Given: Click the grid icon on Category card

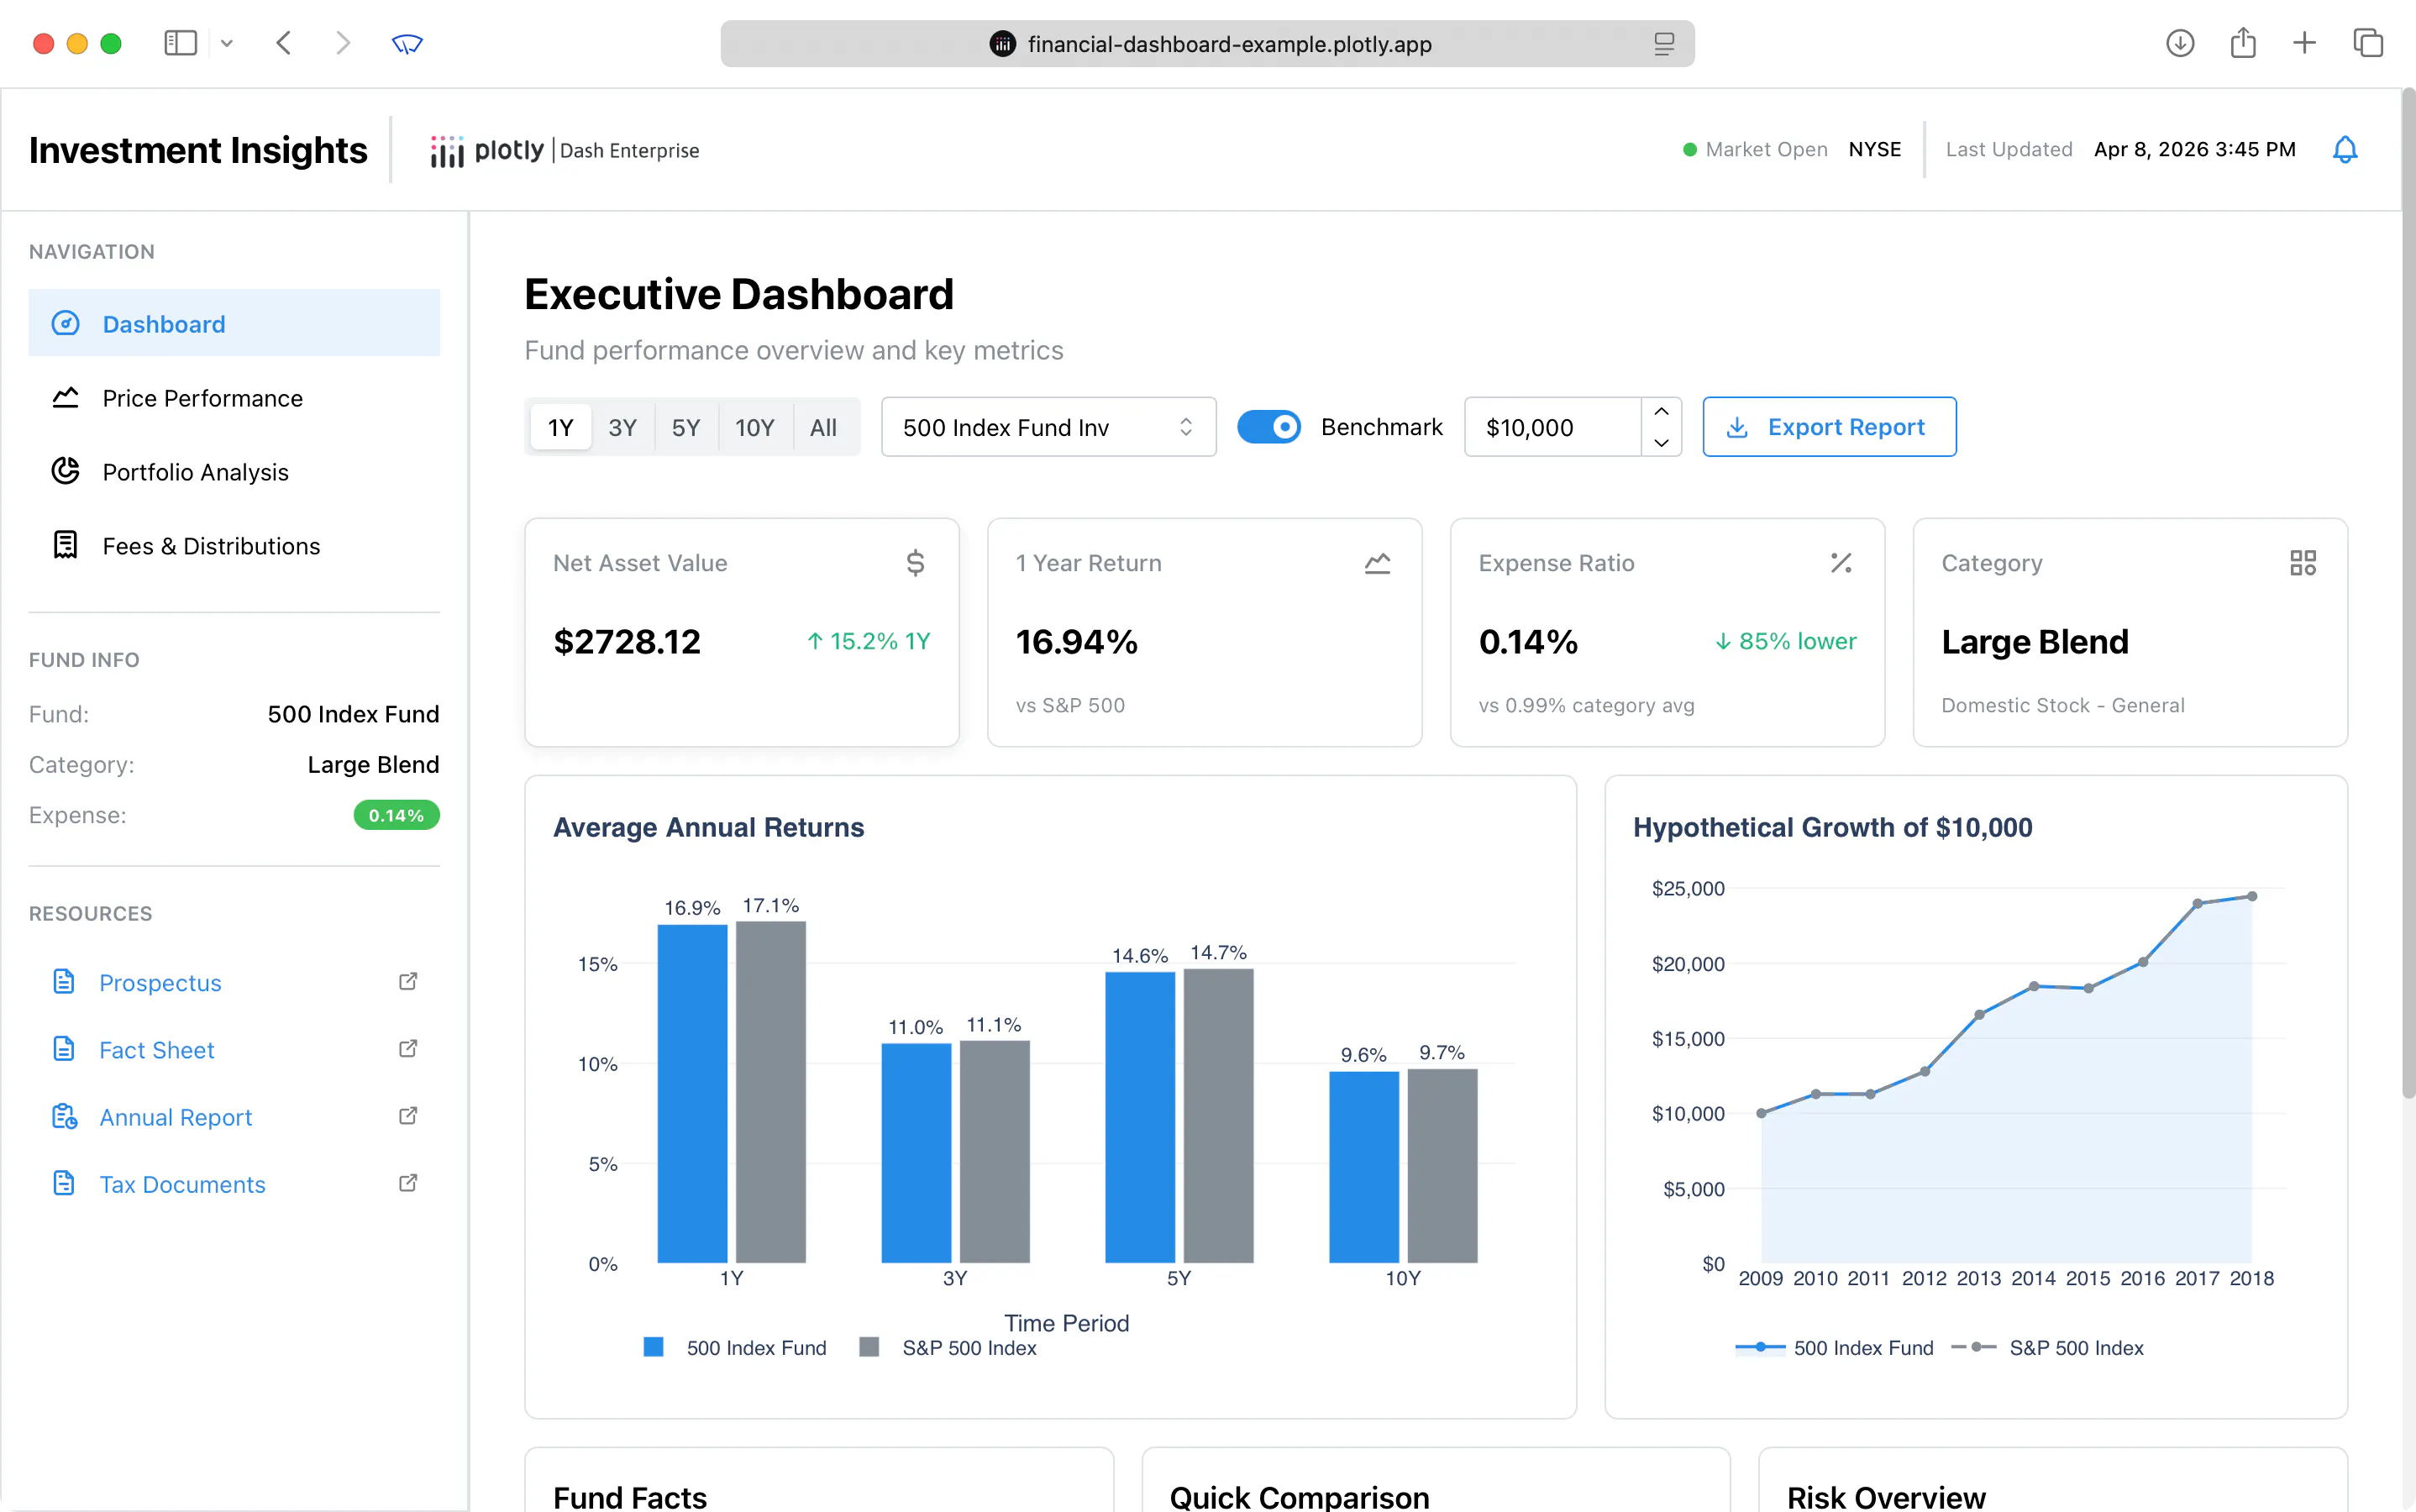Looking at the screenshot, I should 2303,563.
